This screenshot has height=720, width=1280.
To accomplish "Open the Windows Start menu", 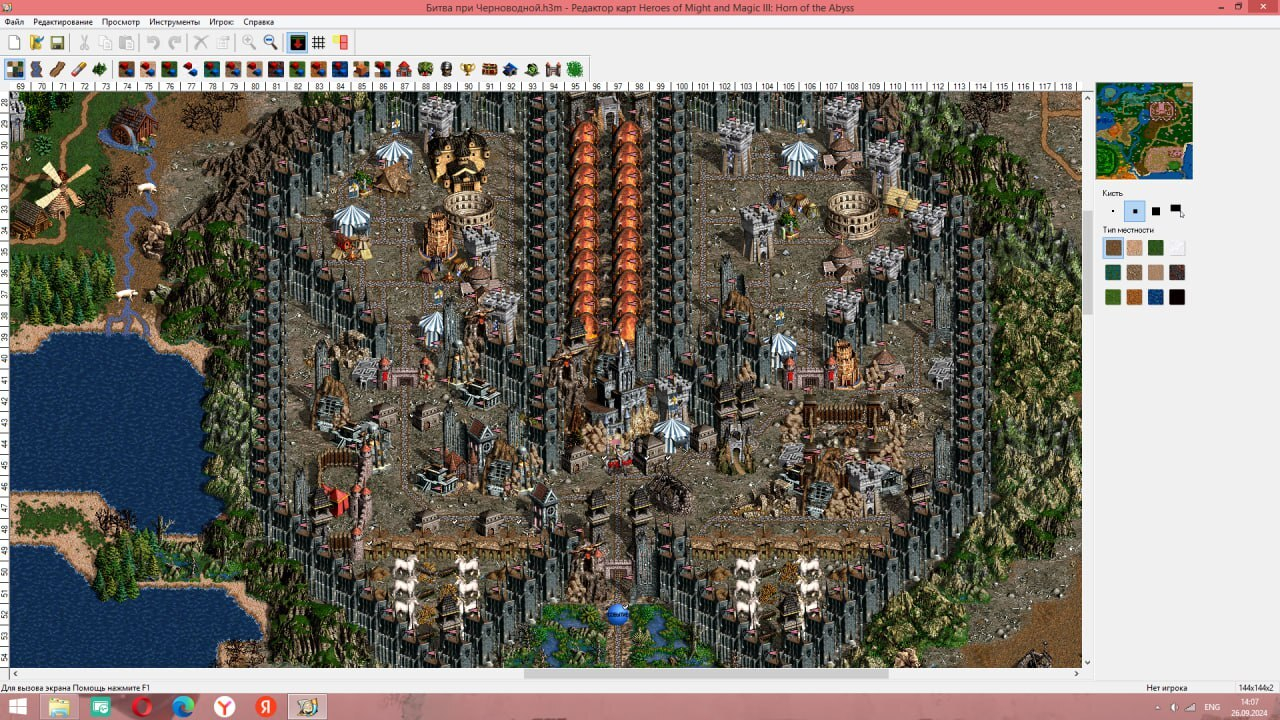I will 18,707.
